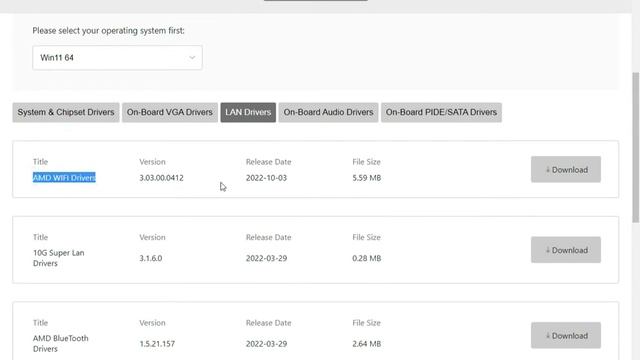Image resolution: width=640 pixels, height=360 pixels.
Task: Click the operating system prompt text
Action: pos(108,31)
